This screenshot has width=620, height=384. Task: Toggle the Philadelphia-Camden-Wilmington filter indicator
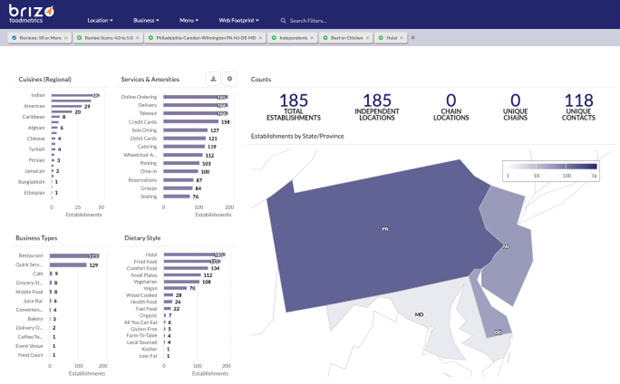coord(151,38)
